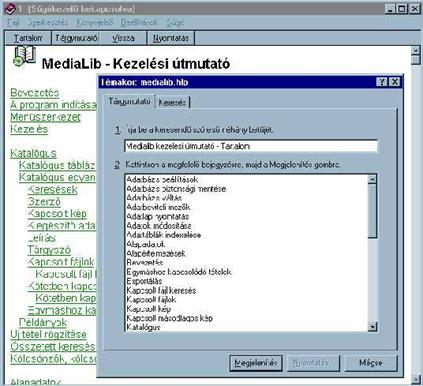This screenshot has width=423, height=386.
Task: Open the Fájl menu
Action: (x=13, y=23)
